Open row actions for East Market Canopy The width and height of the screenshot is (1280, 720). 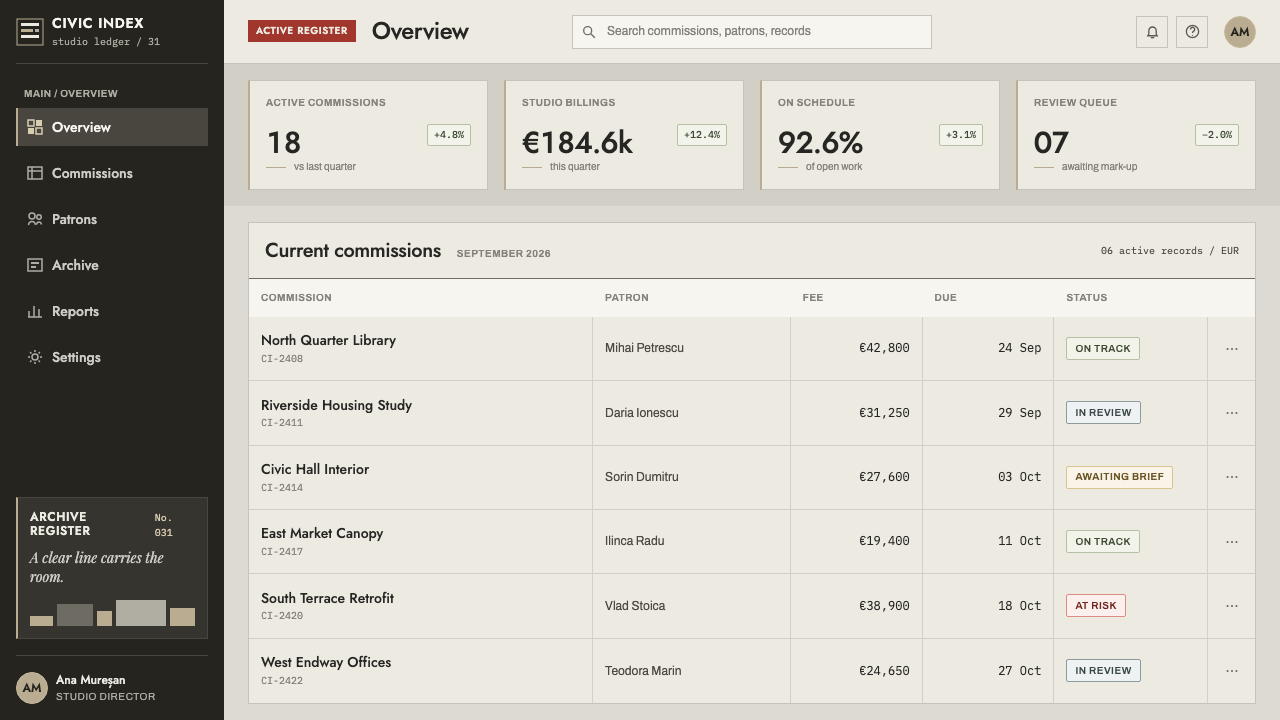click(x=1232, y=542)
